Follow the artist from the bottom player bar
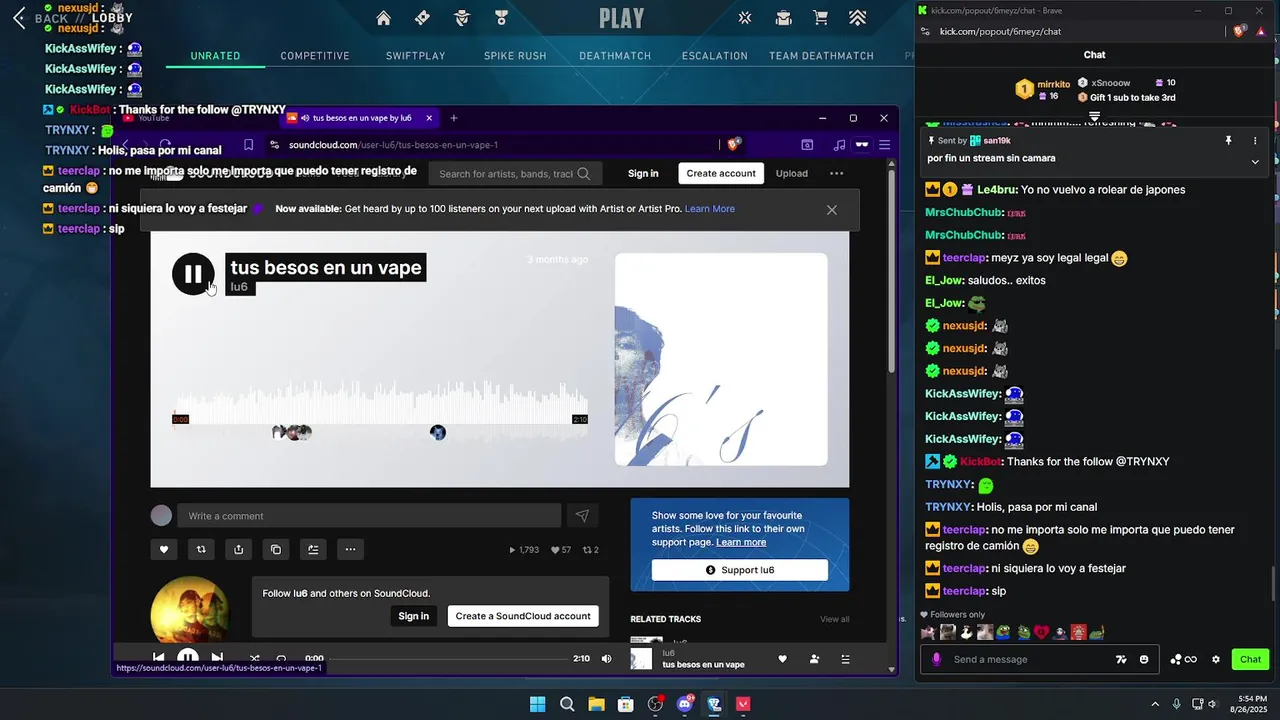Viewport: 1280px width, 720px height. (814, 659)
